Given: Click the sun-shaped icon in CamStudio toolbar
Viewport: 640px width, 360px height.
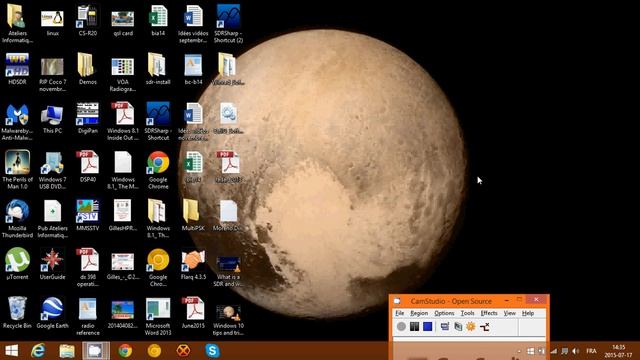Looking at the screenshot, I should coord(471,327).
